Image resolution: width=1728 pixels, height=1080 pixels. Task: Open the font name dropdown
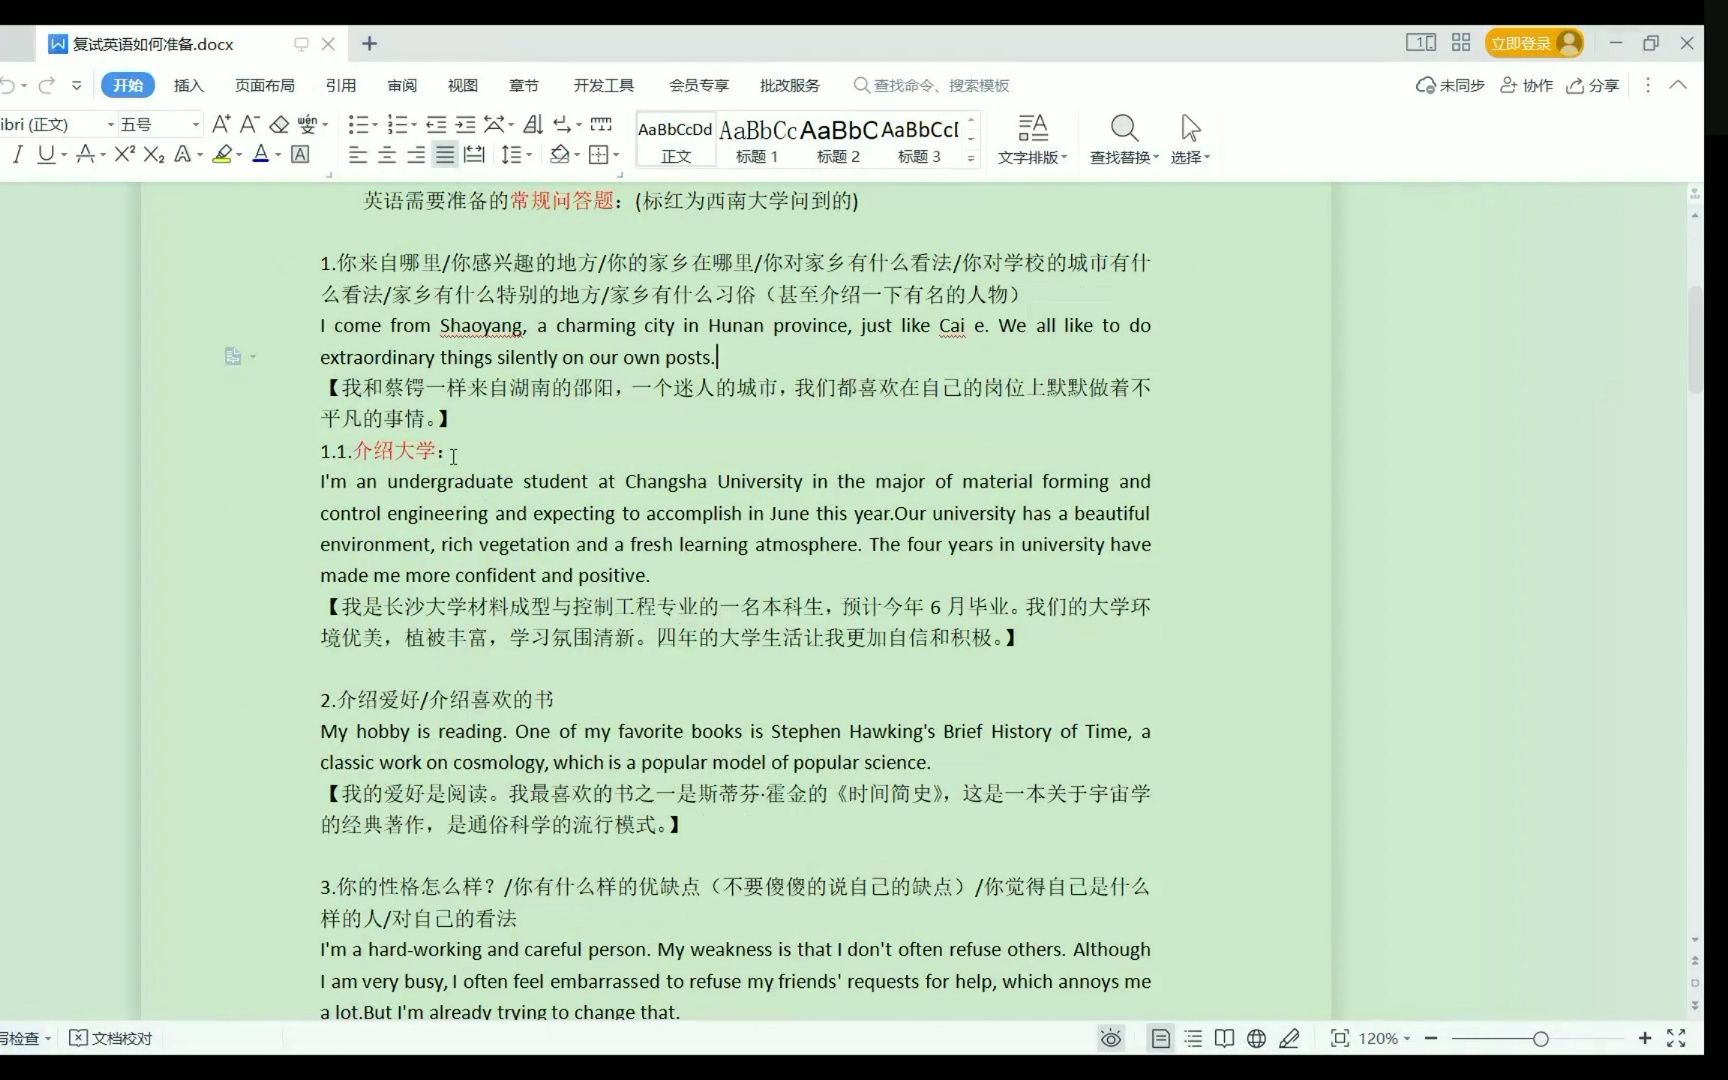coord(110,124)
